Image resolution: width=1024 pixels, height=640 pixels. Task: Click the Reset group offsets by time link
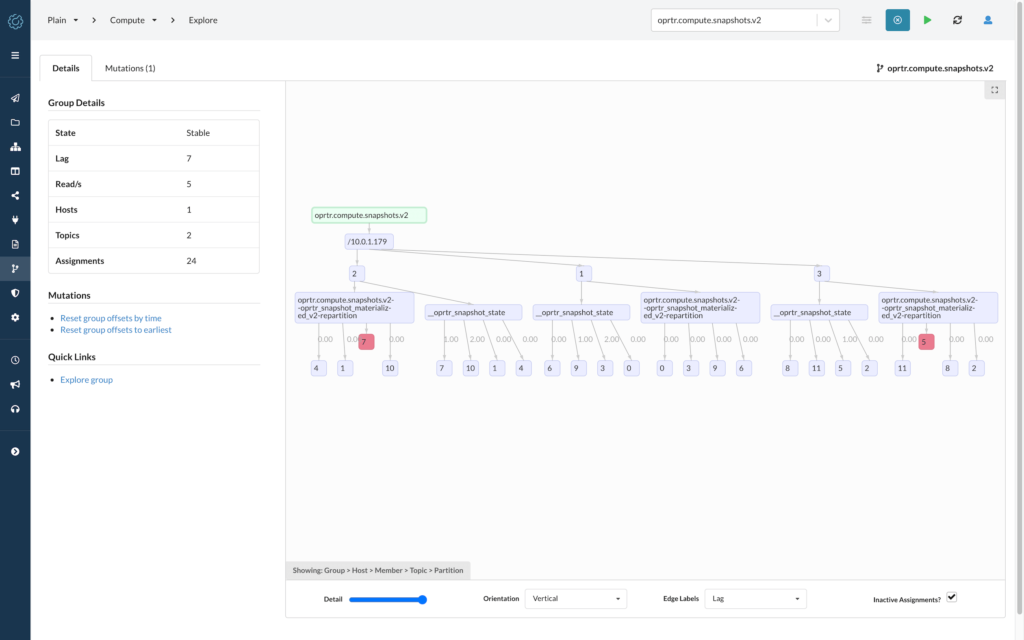pyautogui.click(x=110, y=317)
